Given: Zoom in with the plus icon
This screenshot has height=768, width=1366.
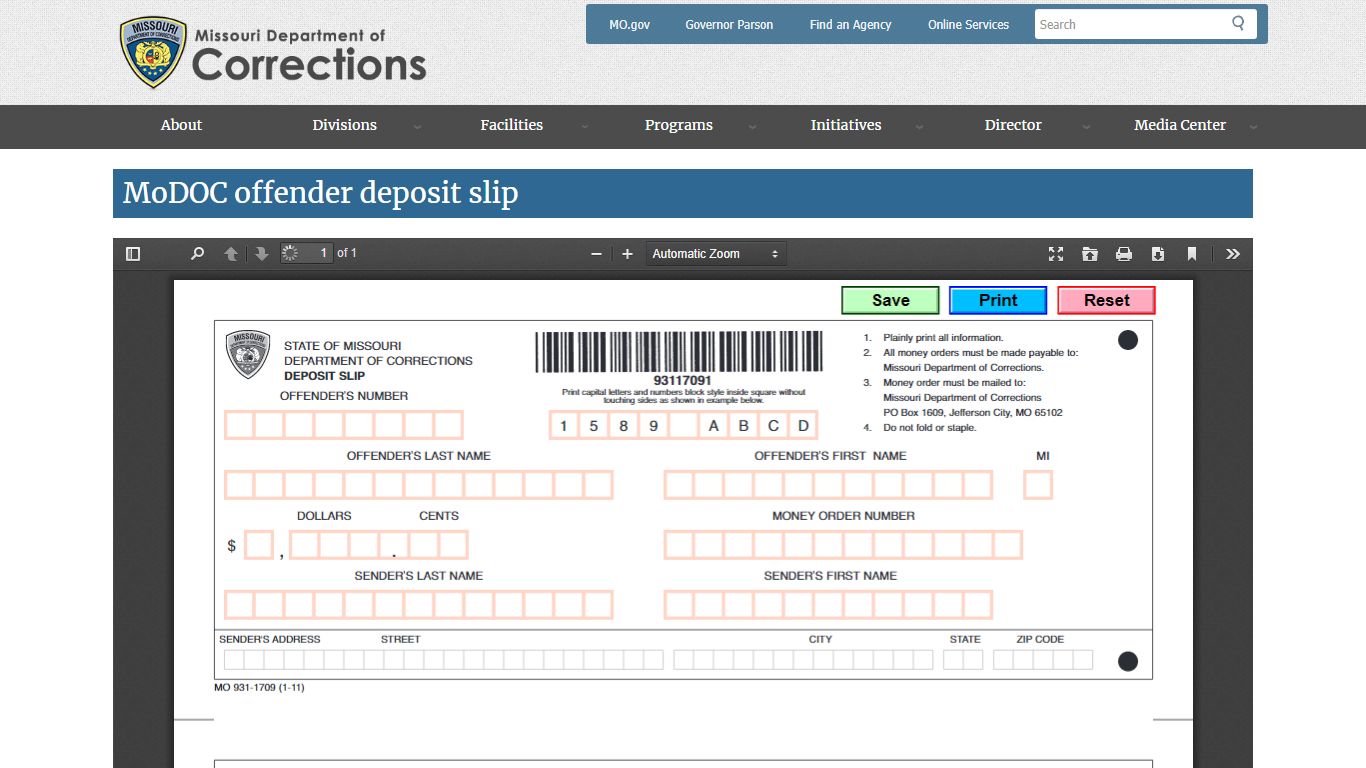Looking at the screenshot, I should [627, 254].
